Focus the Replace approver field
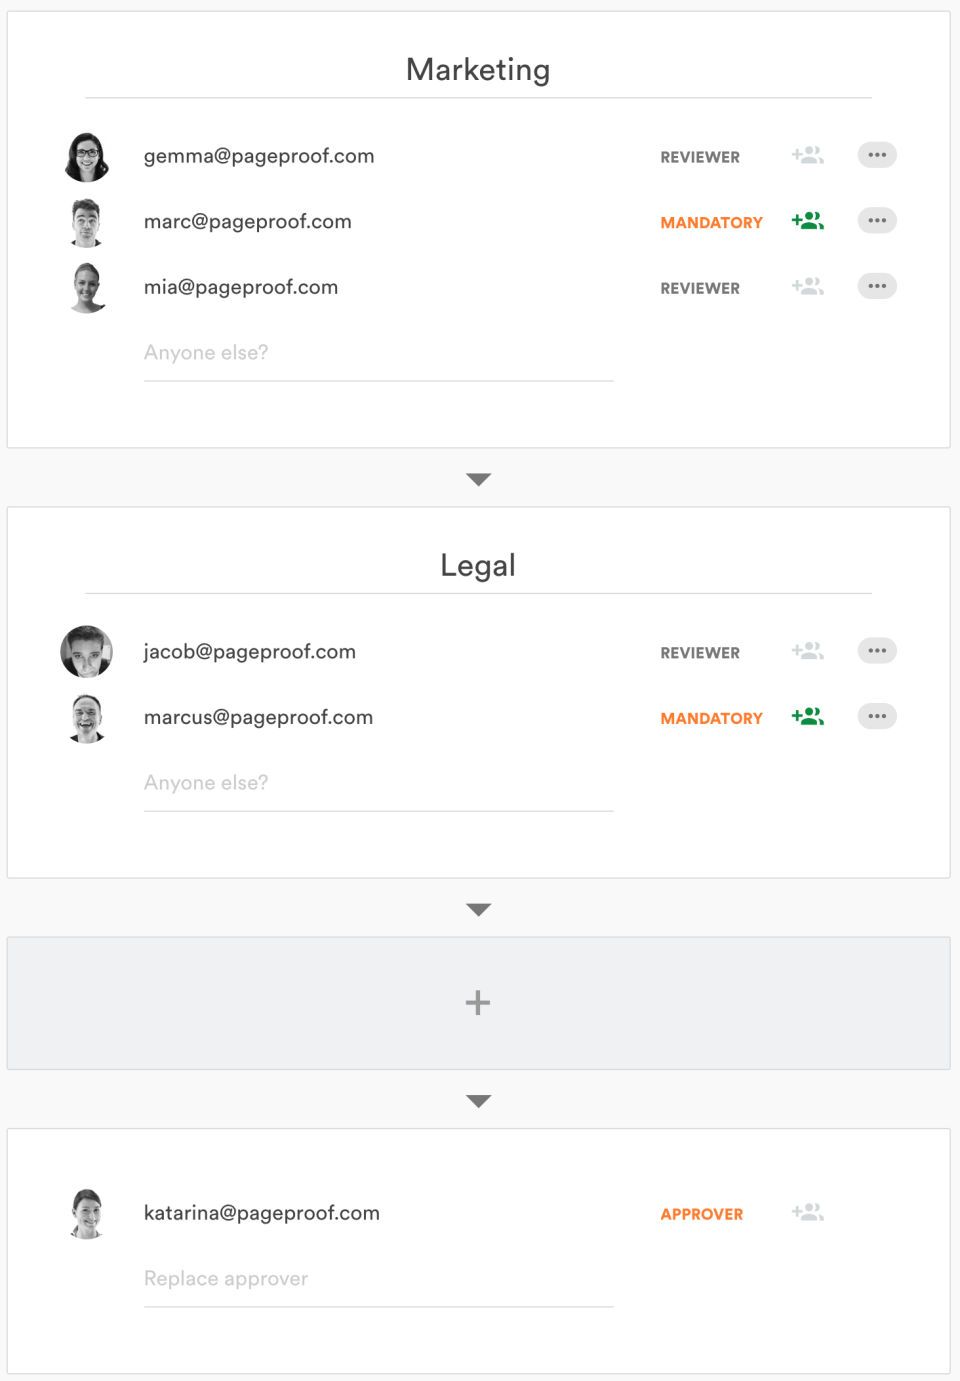Viewport: 960px width, 1381px height. pyautogui.click(x=378, y=1279)
